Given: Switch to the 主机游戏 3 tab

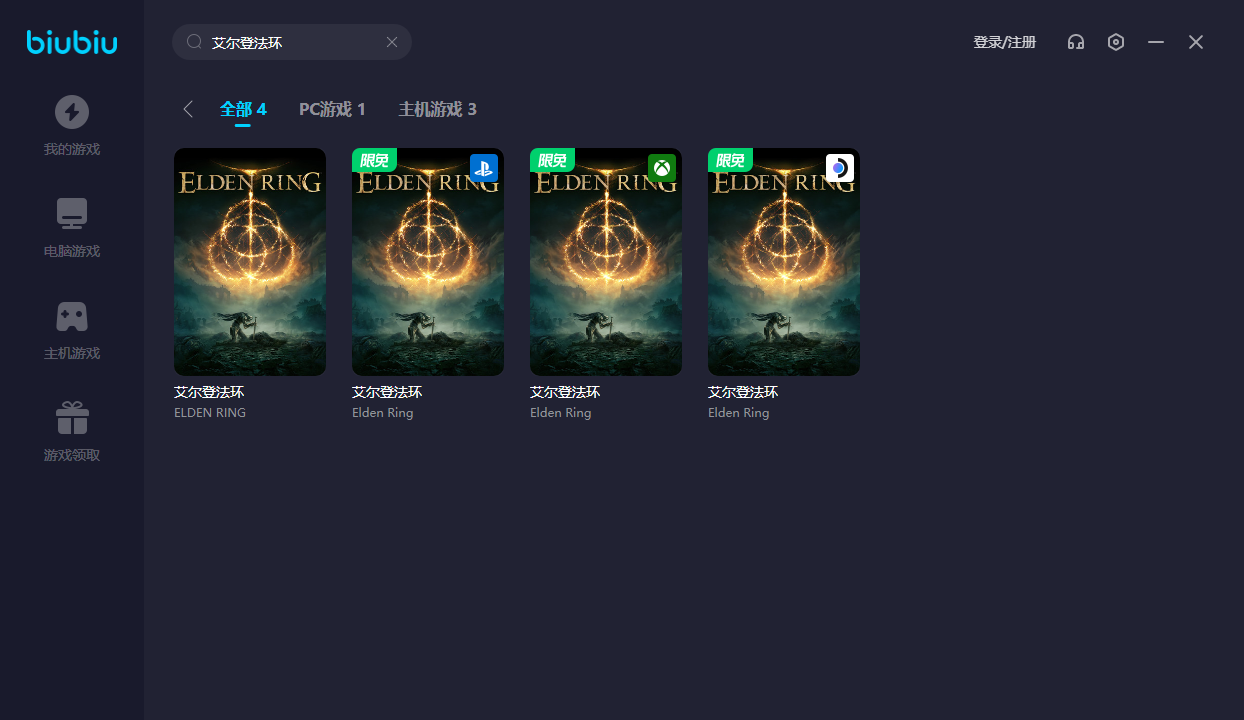Looking at the screenshot, I should (x=437, y=109).
